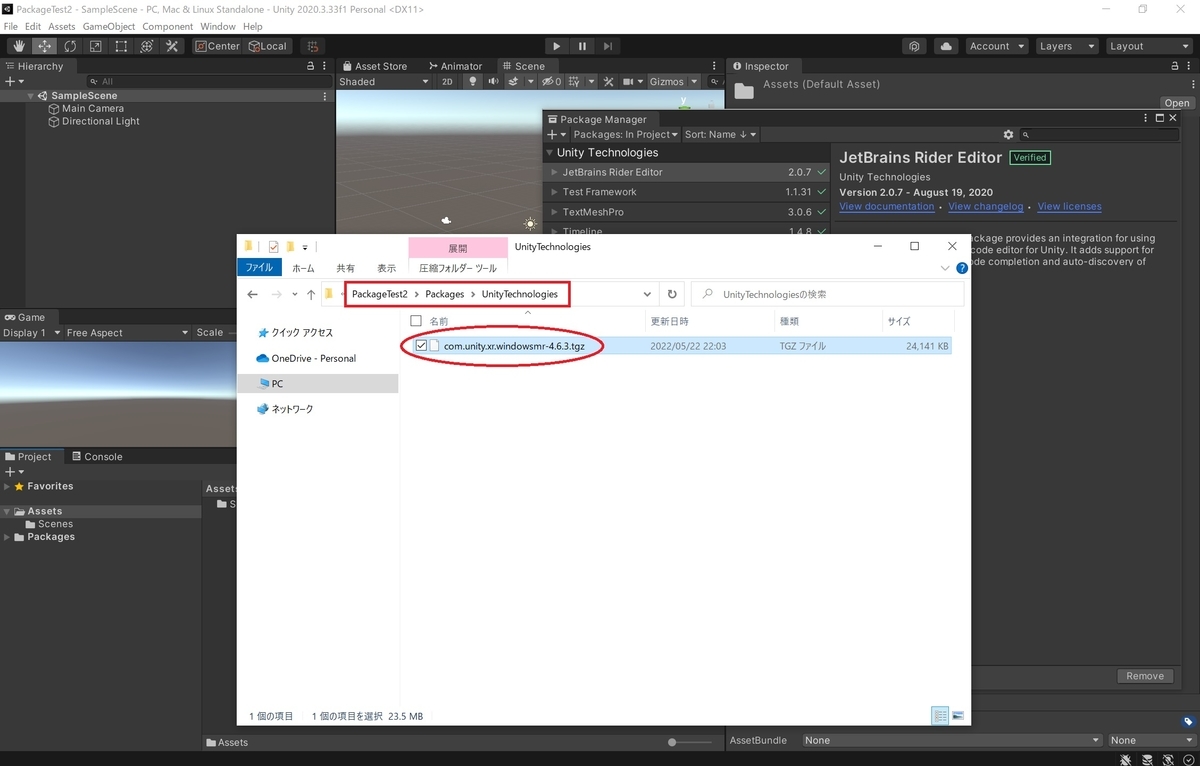1200x766 pixels.
Task: Select the Move tool
Action: [45, 46]
